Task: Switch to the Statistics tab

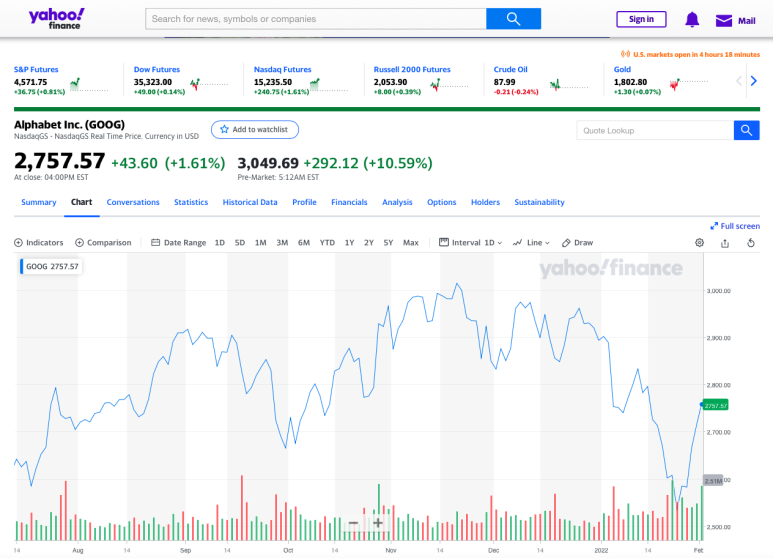Action: (x=191, y=202)
